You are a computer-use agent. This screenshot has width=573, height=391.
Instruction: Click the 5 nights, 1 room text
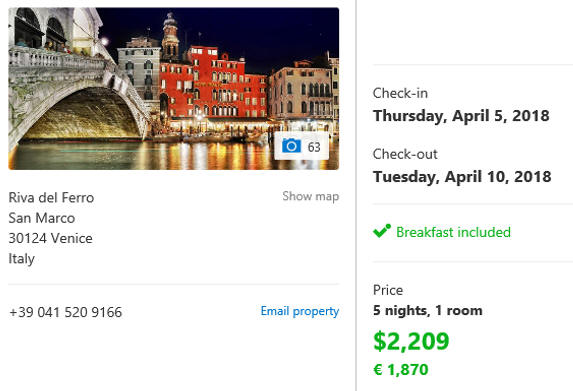tap(428, 311)
